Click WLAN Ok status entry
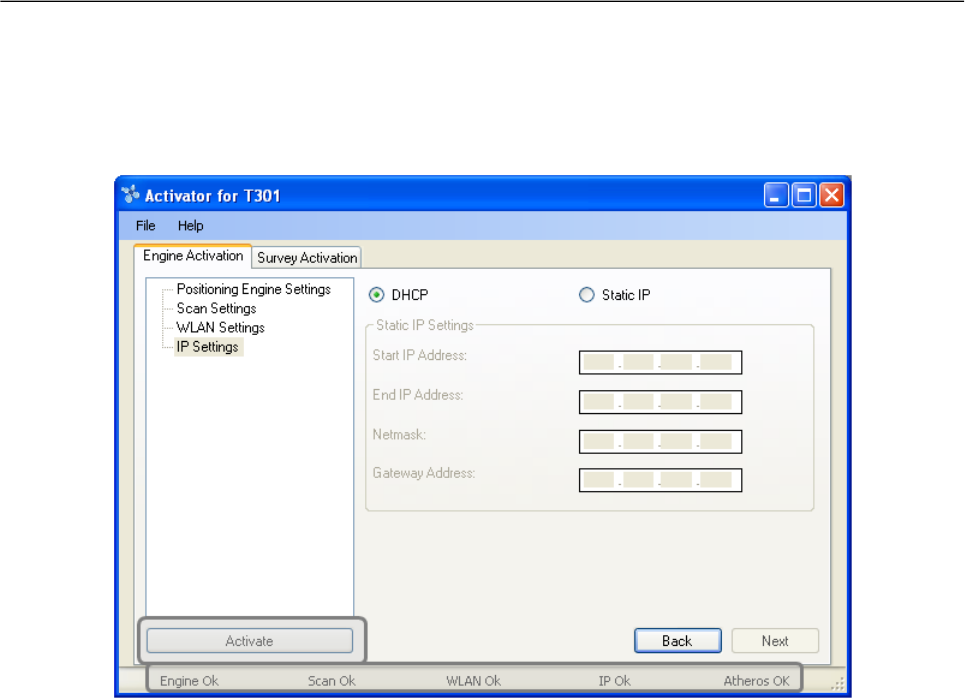 (x=473, y=681)
